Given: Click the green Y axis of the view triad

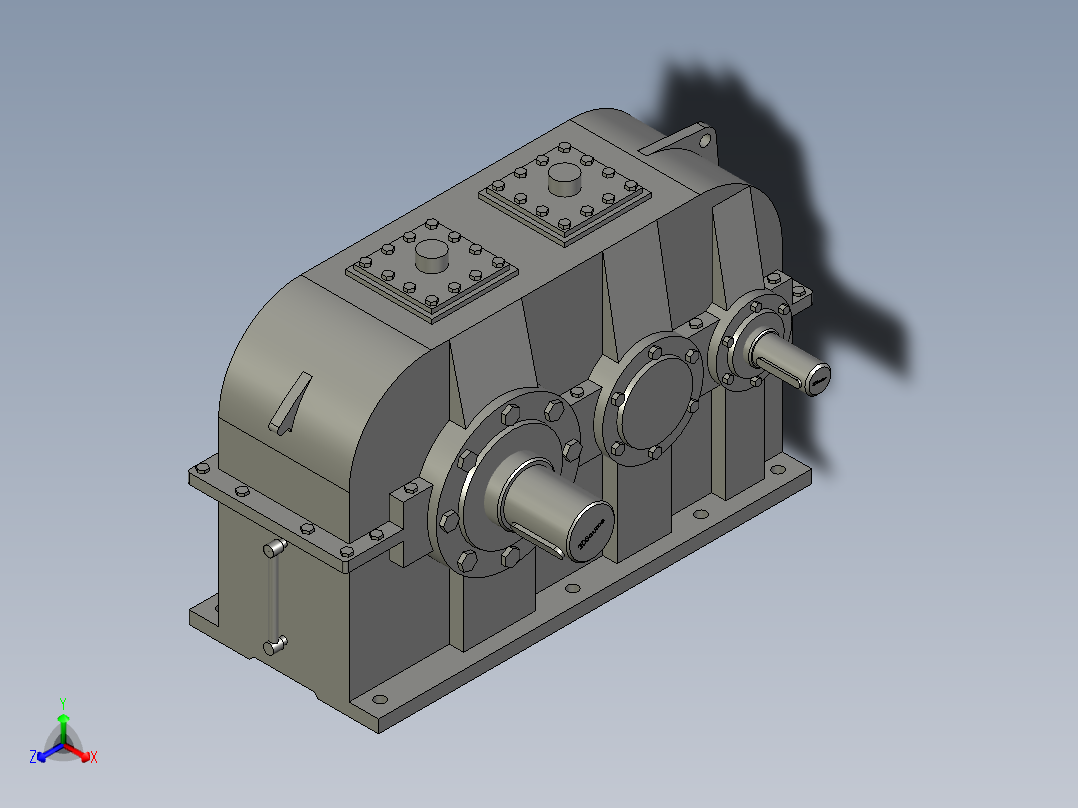Looking at the screenshot, I should (x=63, y=729).
